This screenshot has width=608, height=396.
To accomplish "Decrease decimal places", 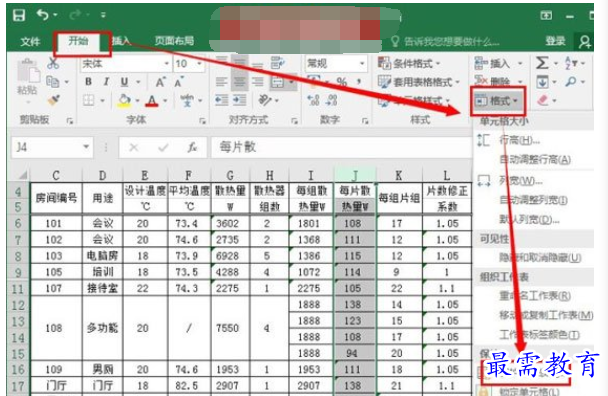I will (332, 100).
